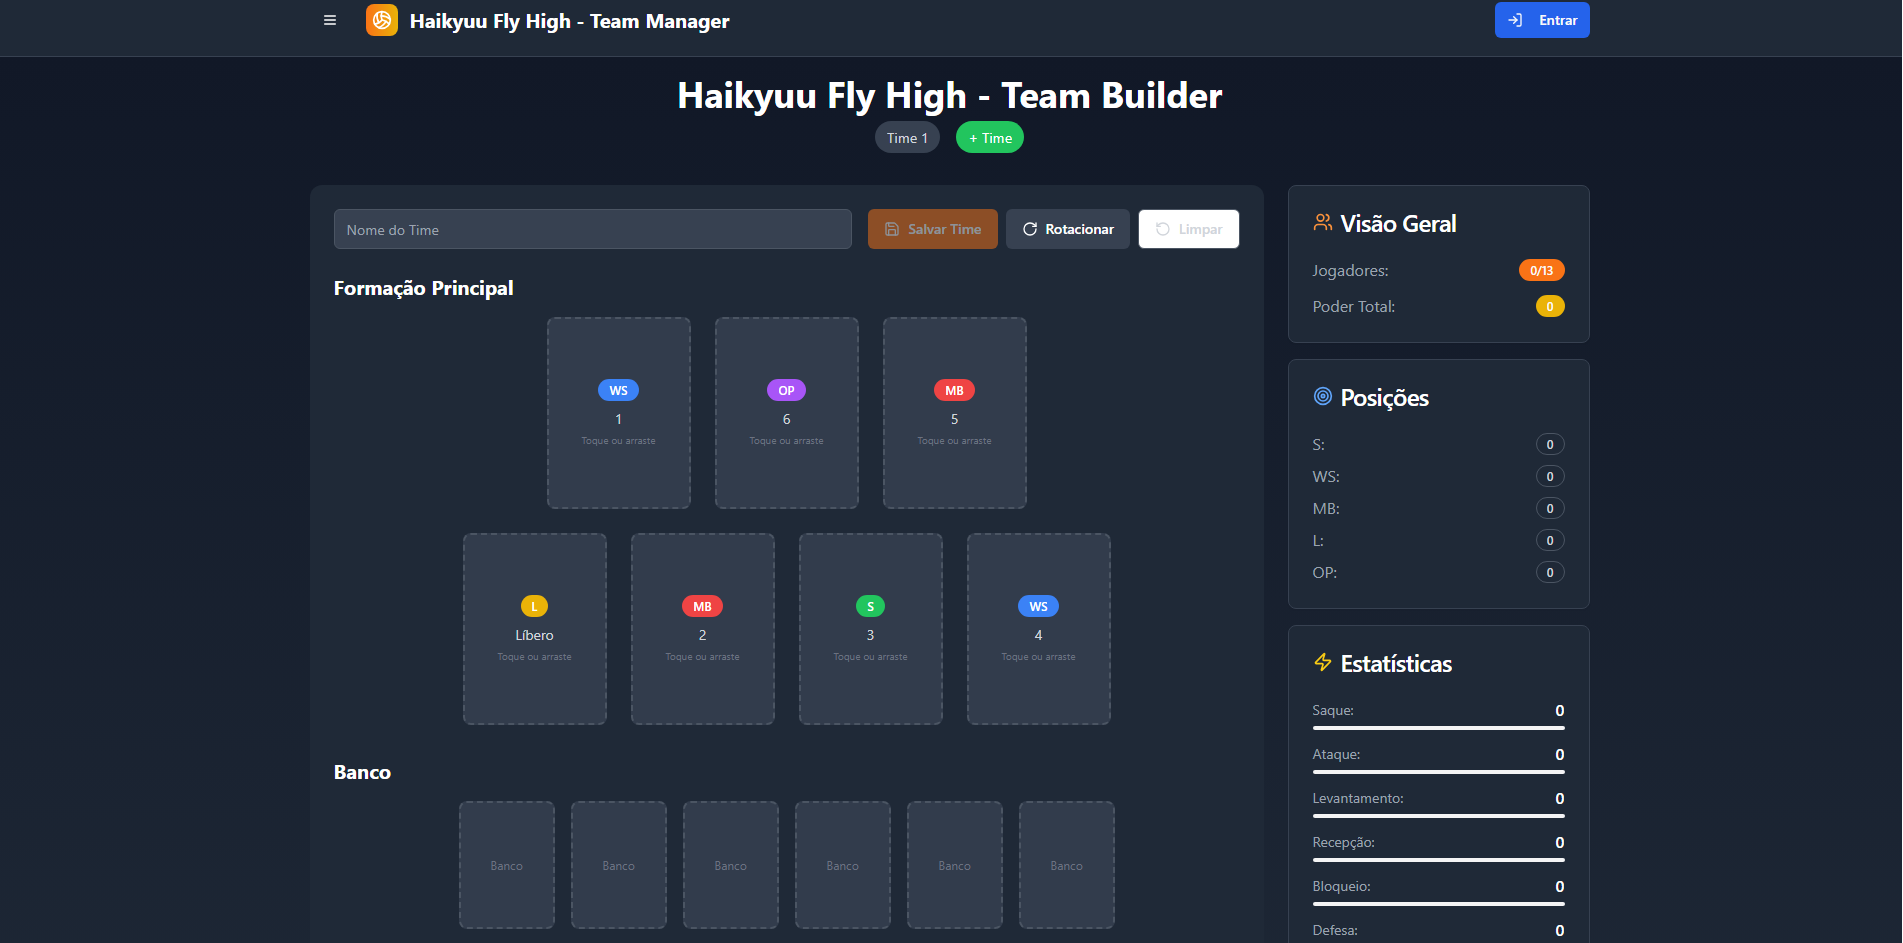This screenshot has height=943, width=1903.
Task: Click the Entrar login button
Action: (1542, 20)
